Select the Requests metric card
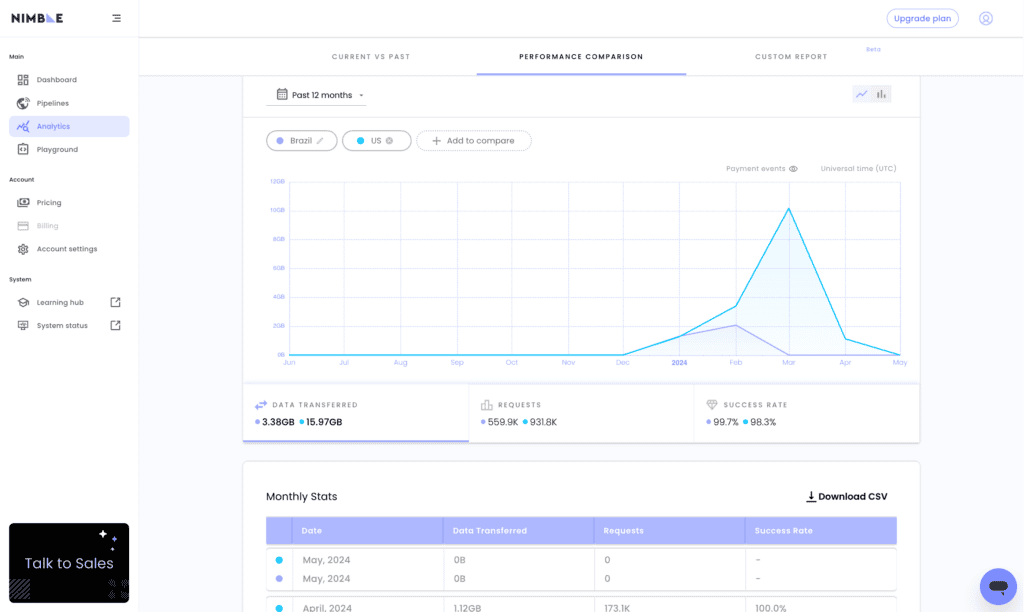Viewport: 1024px width, 612px height. click(581, 413)
